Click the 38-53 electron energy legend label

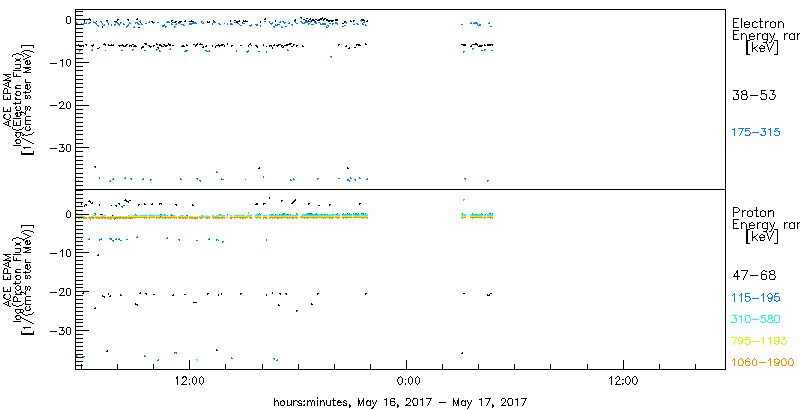pos(754,95)
